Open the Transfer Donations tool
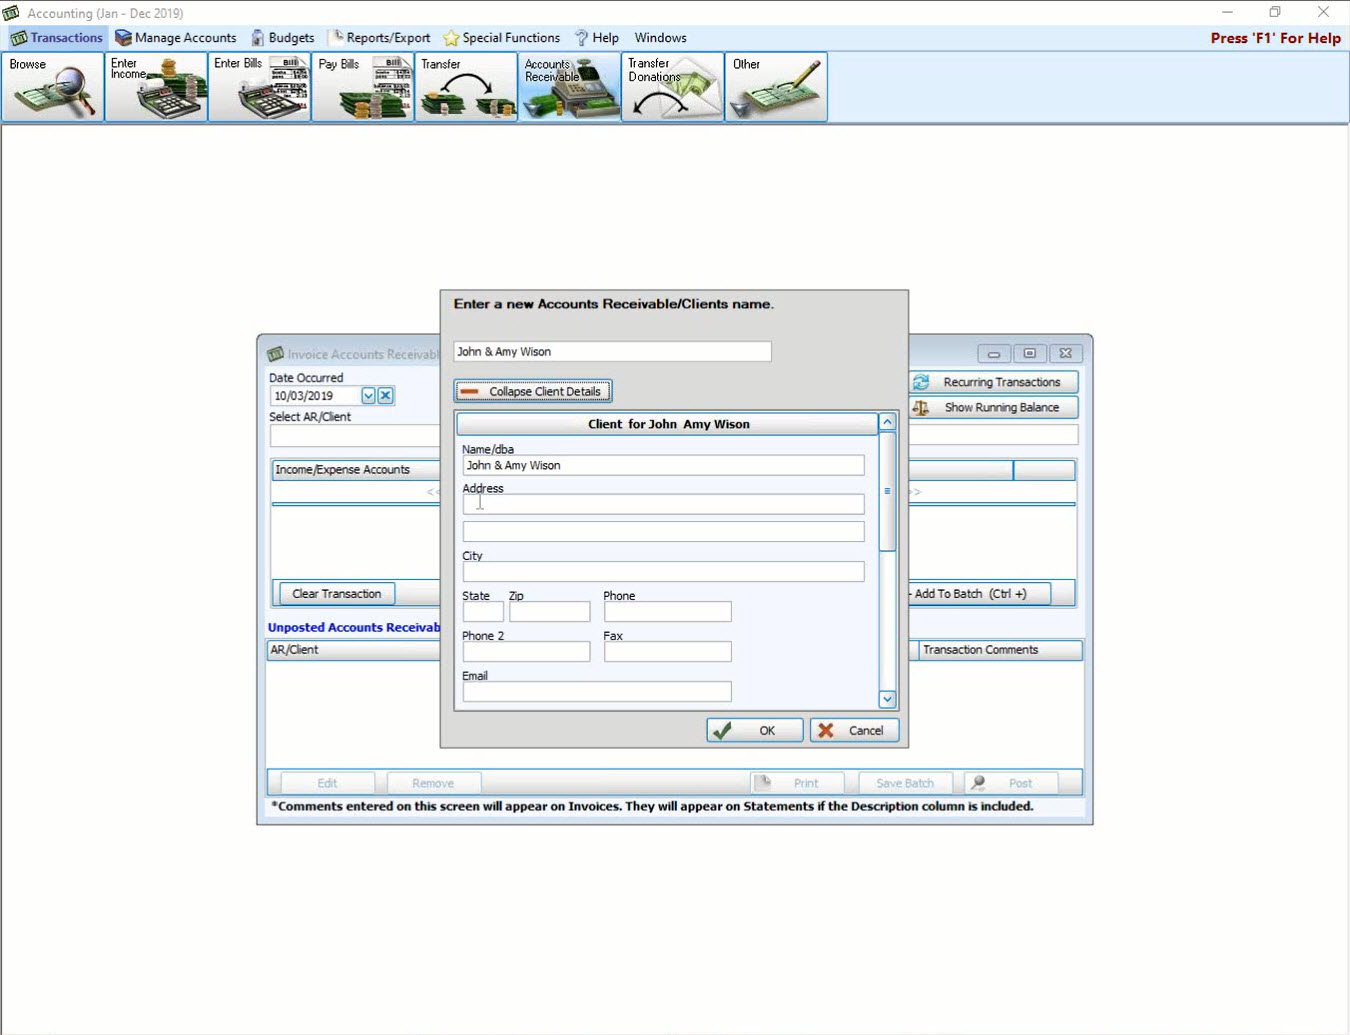Viewport: 1350px width, 1035px height. click(671, 86)
